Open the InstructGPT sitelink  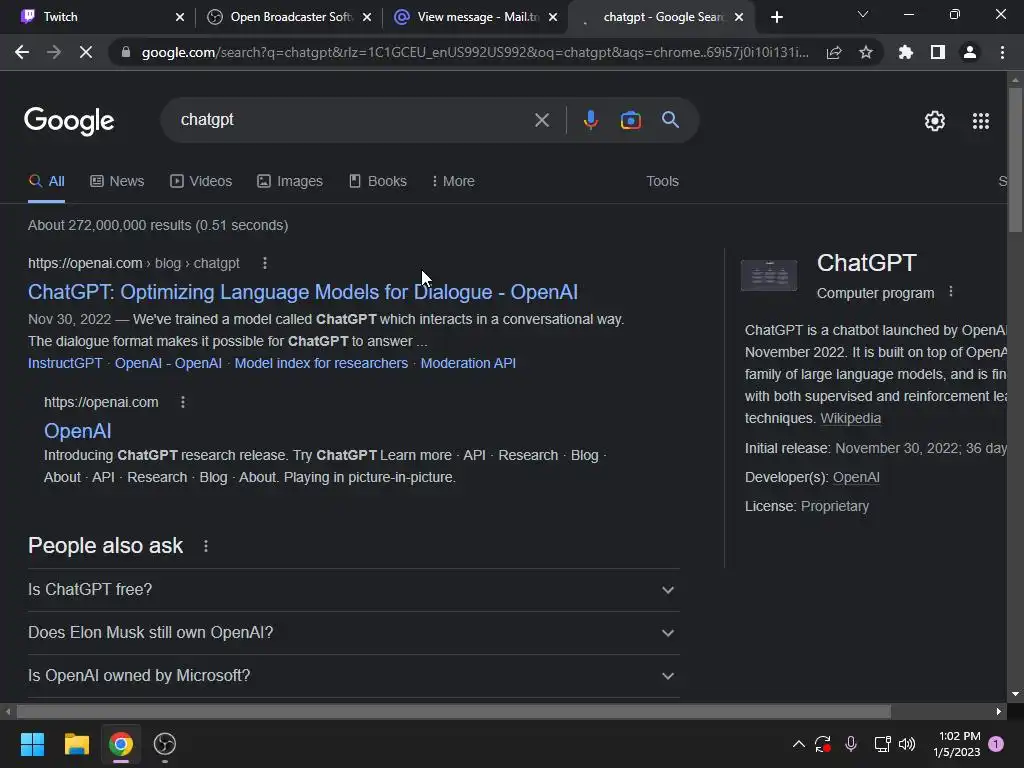tap(65, 363)
